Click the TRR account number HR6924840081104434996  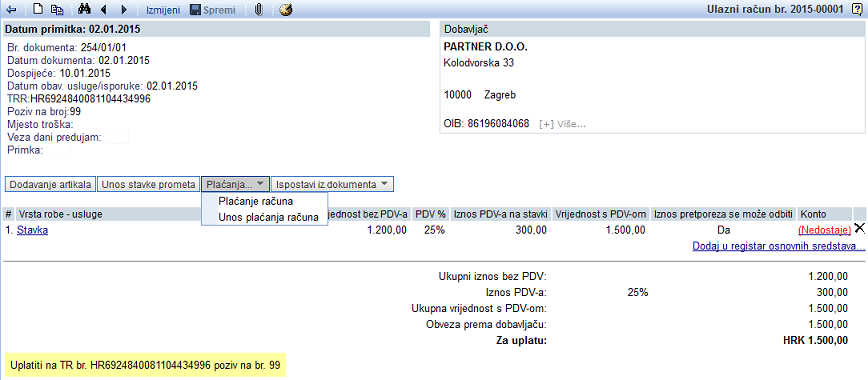click(90, 99)
